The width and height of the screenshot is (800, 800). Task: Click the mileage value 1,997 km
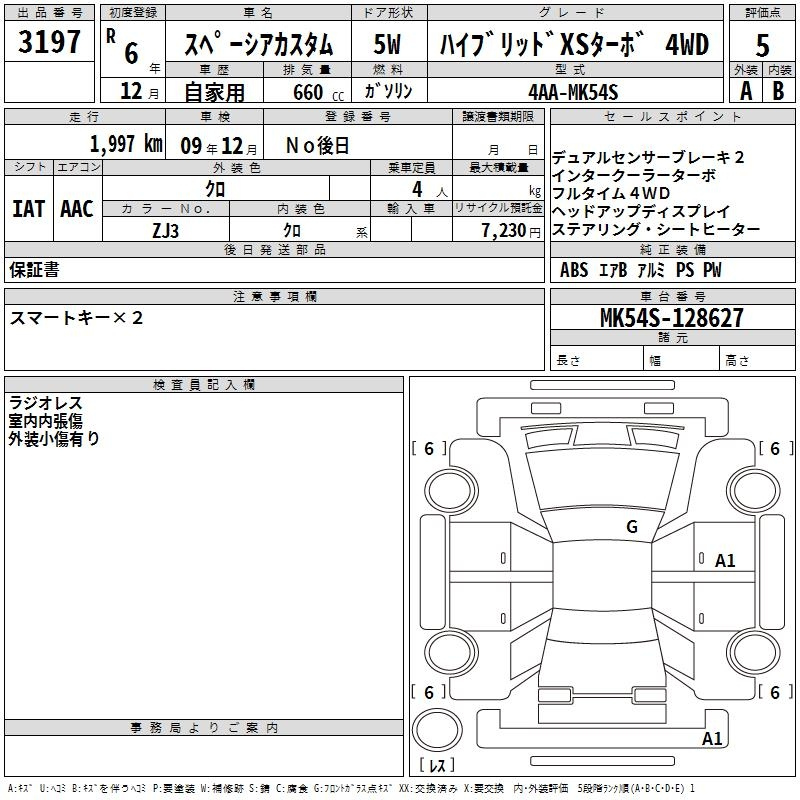click(x=126, y=144)
